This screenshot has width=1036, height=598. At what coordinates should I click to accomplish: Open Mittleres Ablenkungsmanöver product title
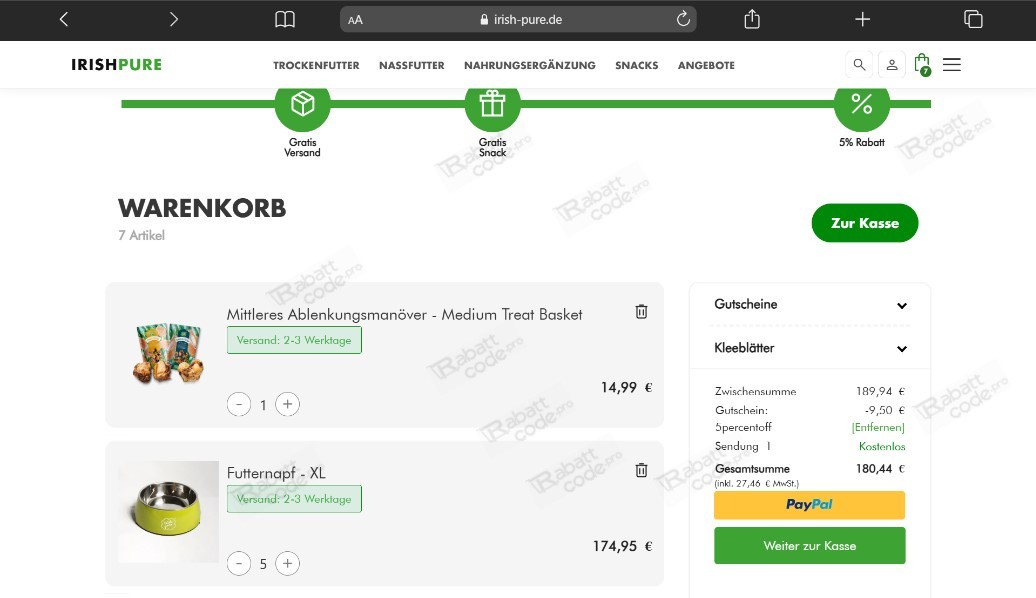tap(404, 315)
